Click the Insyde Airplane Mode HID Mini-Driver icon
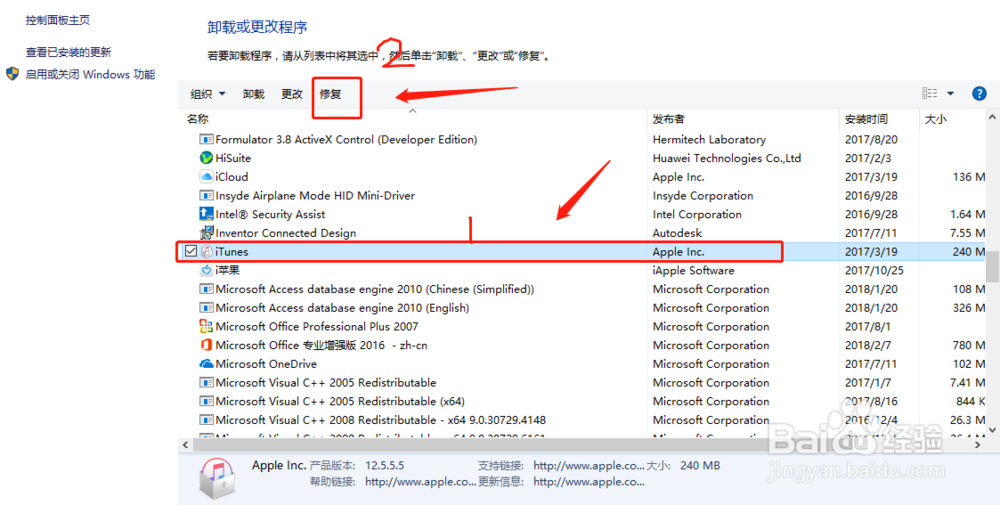The width and height of the screenshot is (1000, 505). coord(206,195)
